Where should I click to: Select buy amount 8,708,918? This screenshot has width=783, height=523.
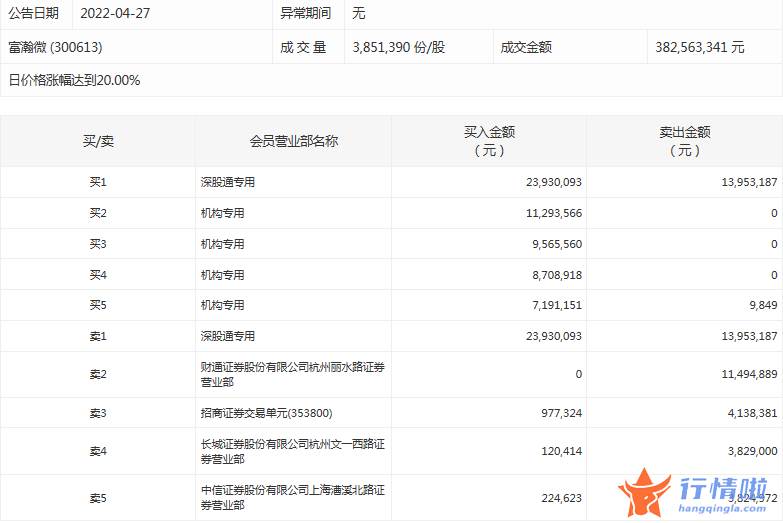coord(557,275)
